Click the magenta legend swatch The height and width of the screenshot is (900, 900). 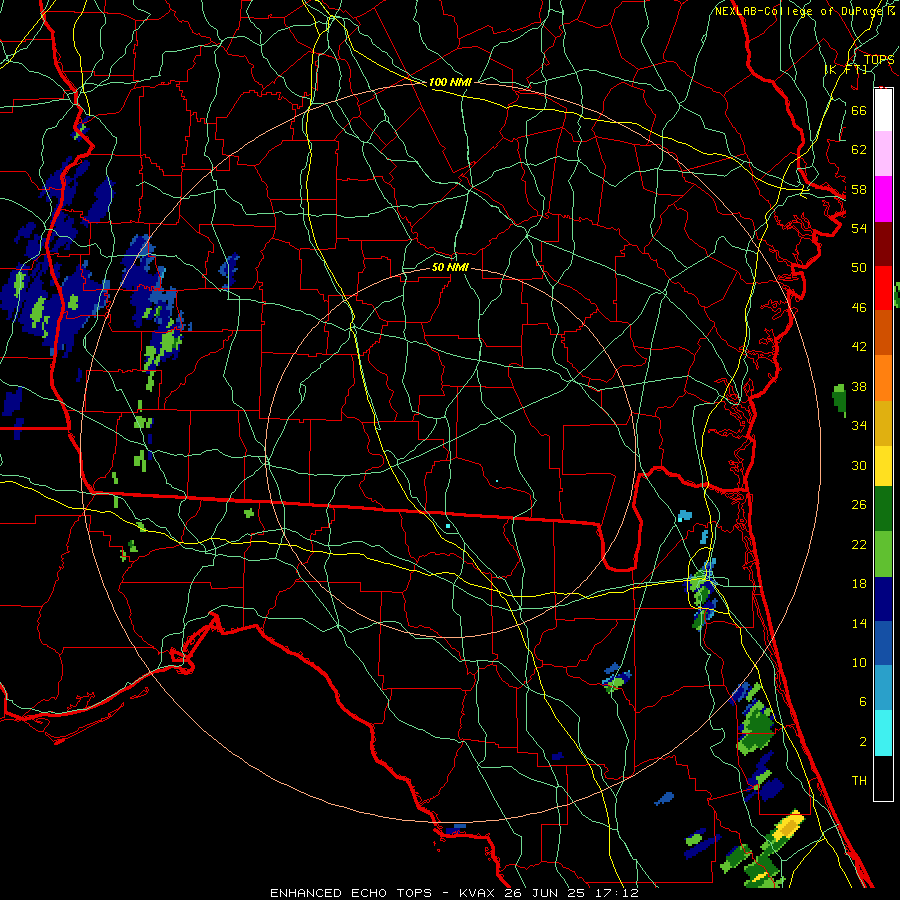883,199
